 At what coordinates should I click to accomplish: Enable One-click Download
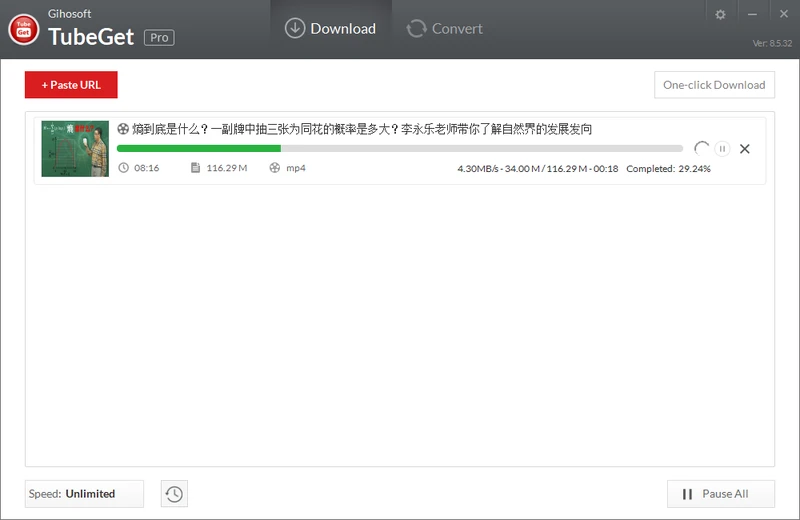714,85
